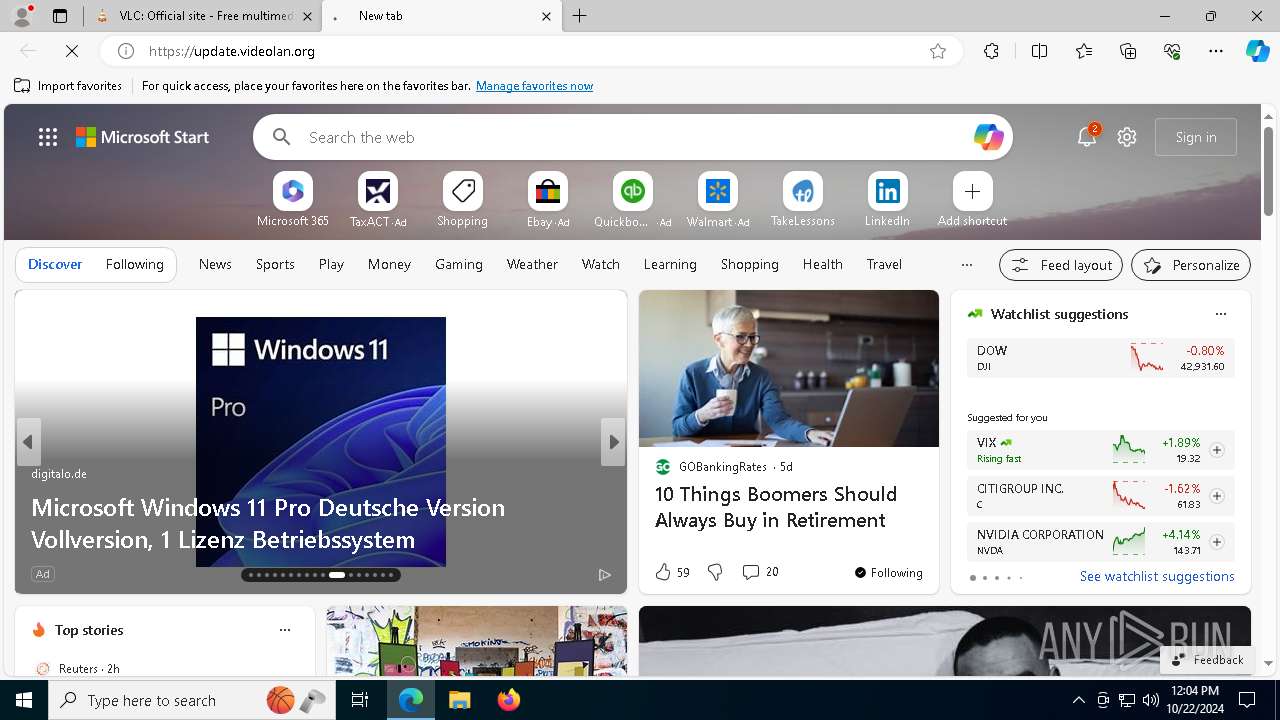Go to the previous carousel slide

pyautogui.click(x=28, y=442)
